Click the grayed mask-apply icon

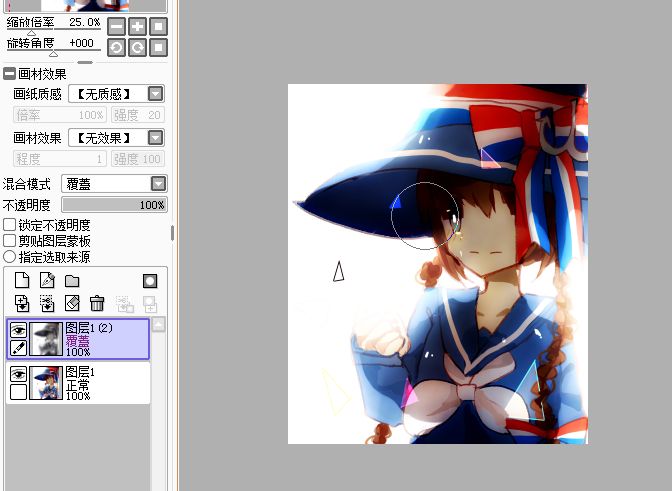(125, 304)
